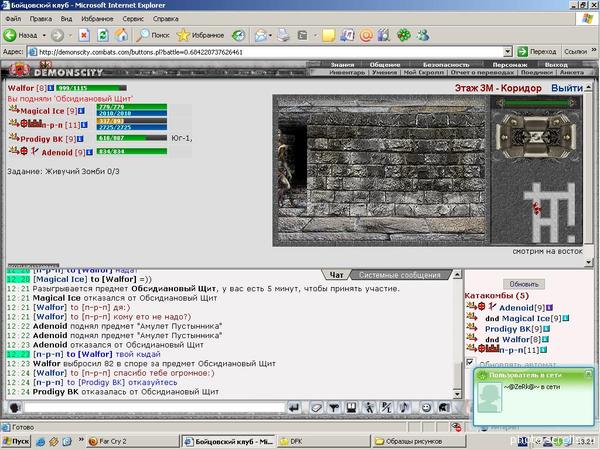
Task: Click the orange @ toolbar icon
Action: pyautogui.click(x=366, y=35)
